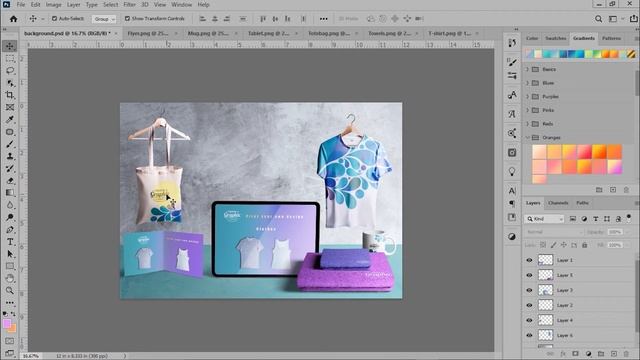
Task: Select the Path Selection arrow tool
Action: (x=10, y=254)
